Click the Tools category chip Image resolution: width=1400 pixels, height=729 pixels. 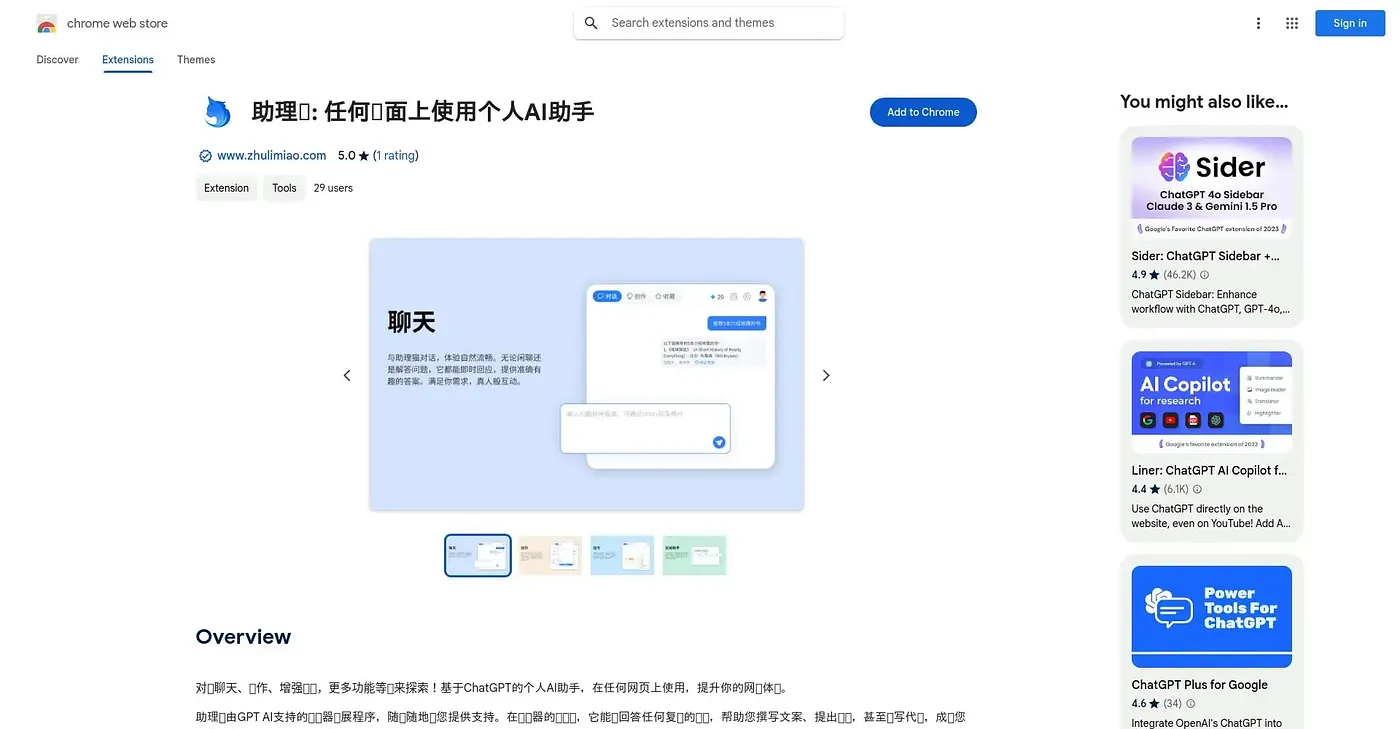pyautogui.click(x=284, y=188)
